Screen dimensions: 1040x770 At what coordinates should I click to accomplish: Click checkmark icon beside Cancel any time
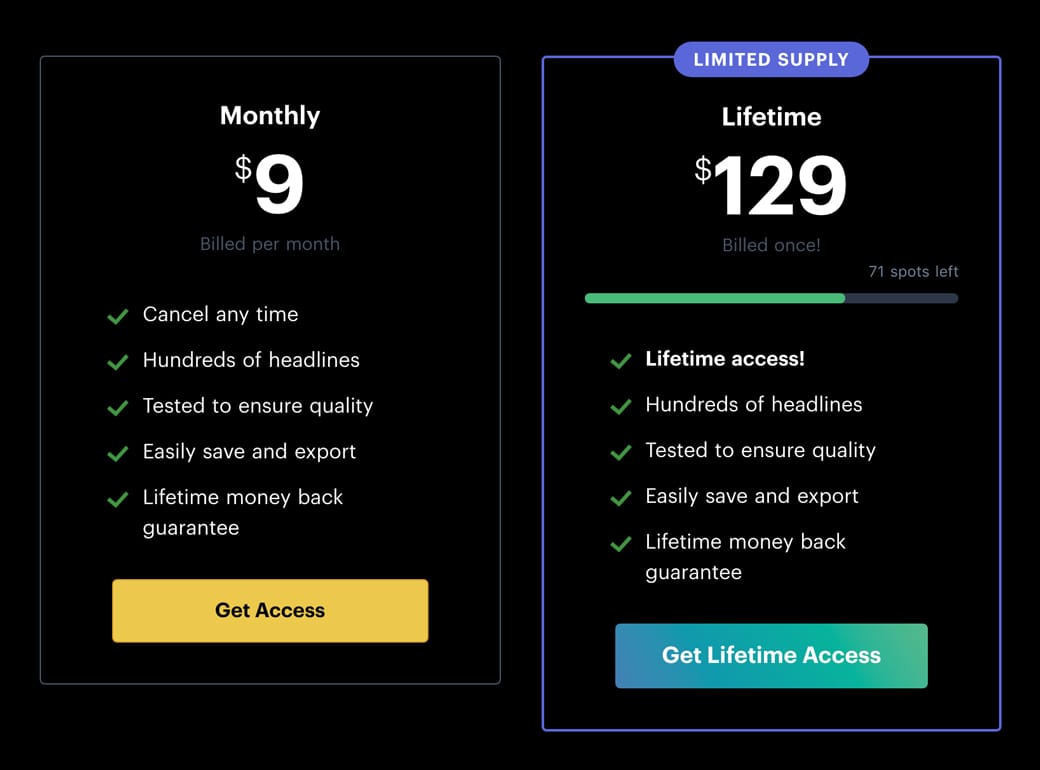point(118,316)
